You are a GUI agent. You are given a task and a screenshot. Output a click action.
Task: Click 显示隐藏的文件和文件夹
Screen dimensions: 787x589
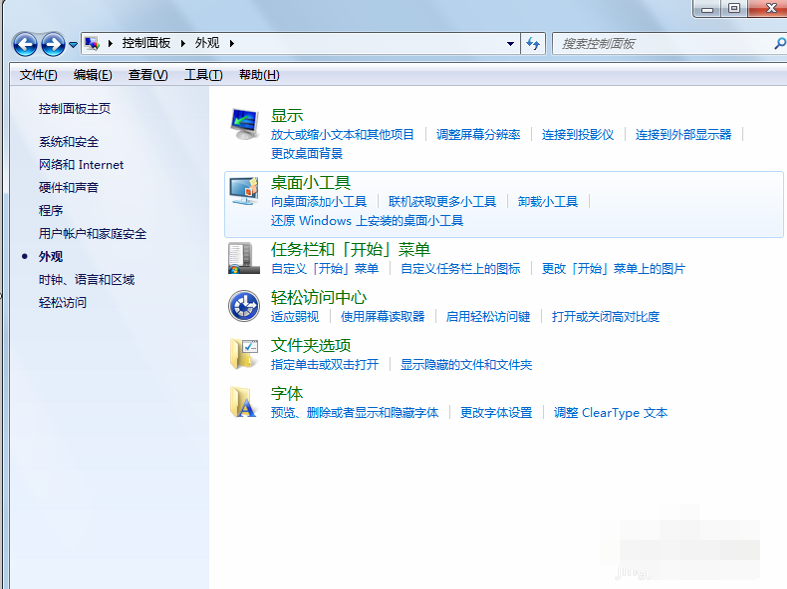coord(466,365)
